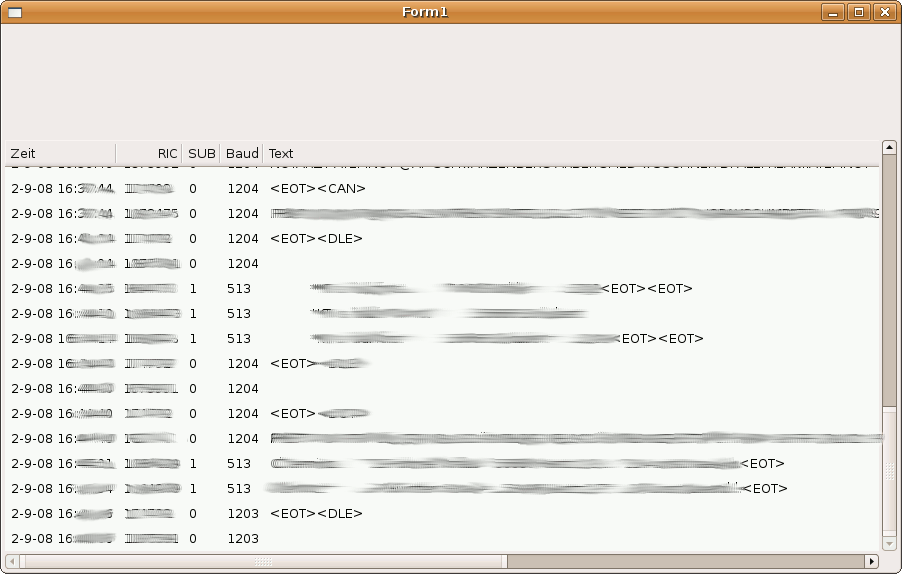The image size is (902, 574).
Task: Click the SUB column header
Action: point(201,153)
